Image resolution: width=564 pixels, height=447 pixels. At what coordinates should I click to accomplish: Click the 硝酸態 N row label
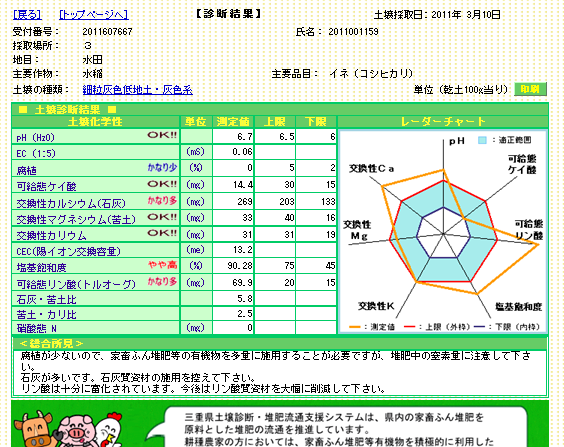click(36, 328)
